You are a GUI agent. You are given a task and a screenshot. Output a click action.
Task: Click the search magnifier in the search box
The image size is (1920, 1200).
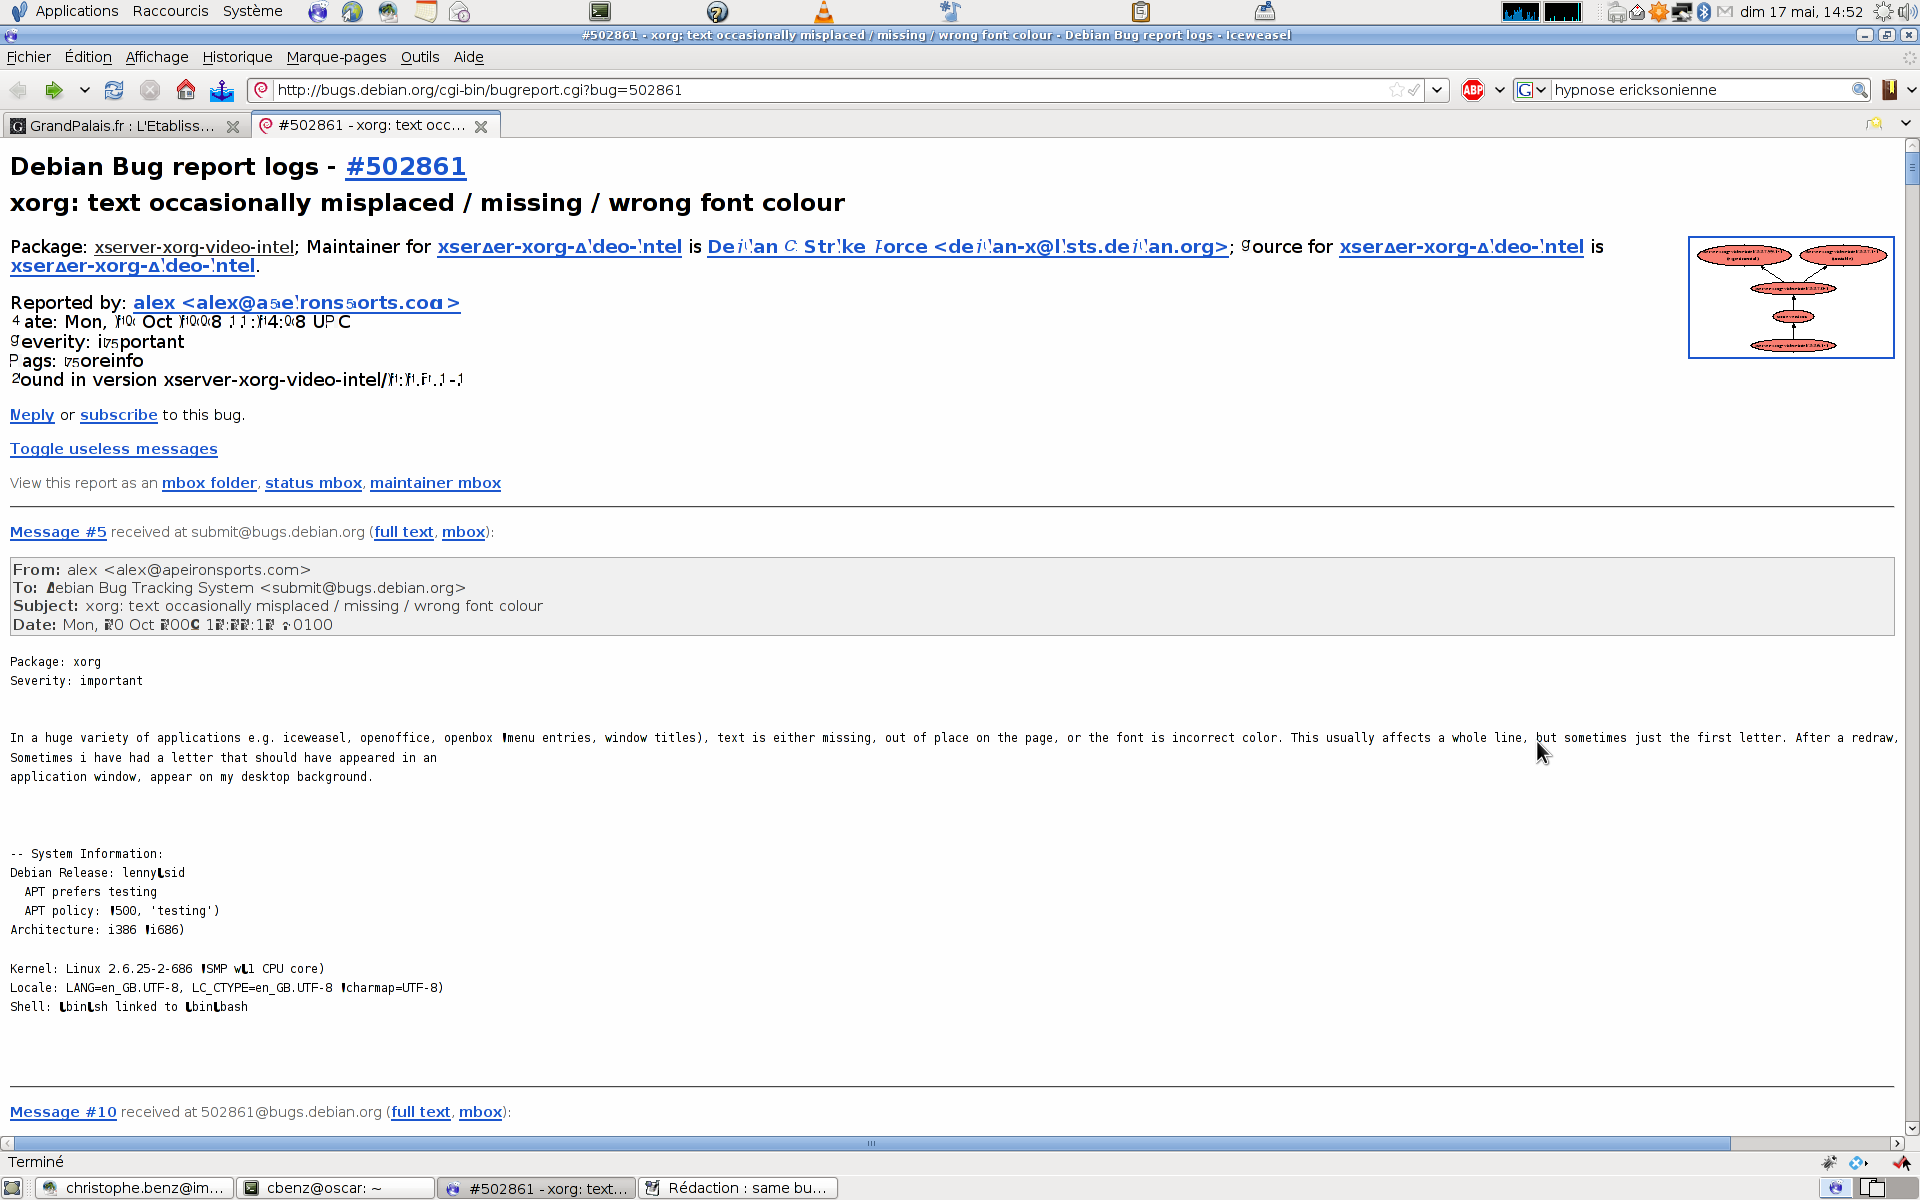(x=1859, y=90)
